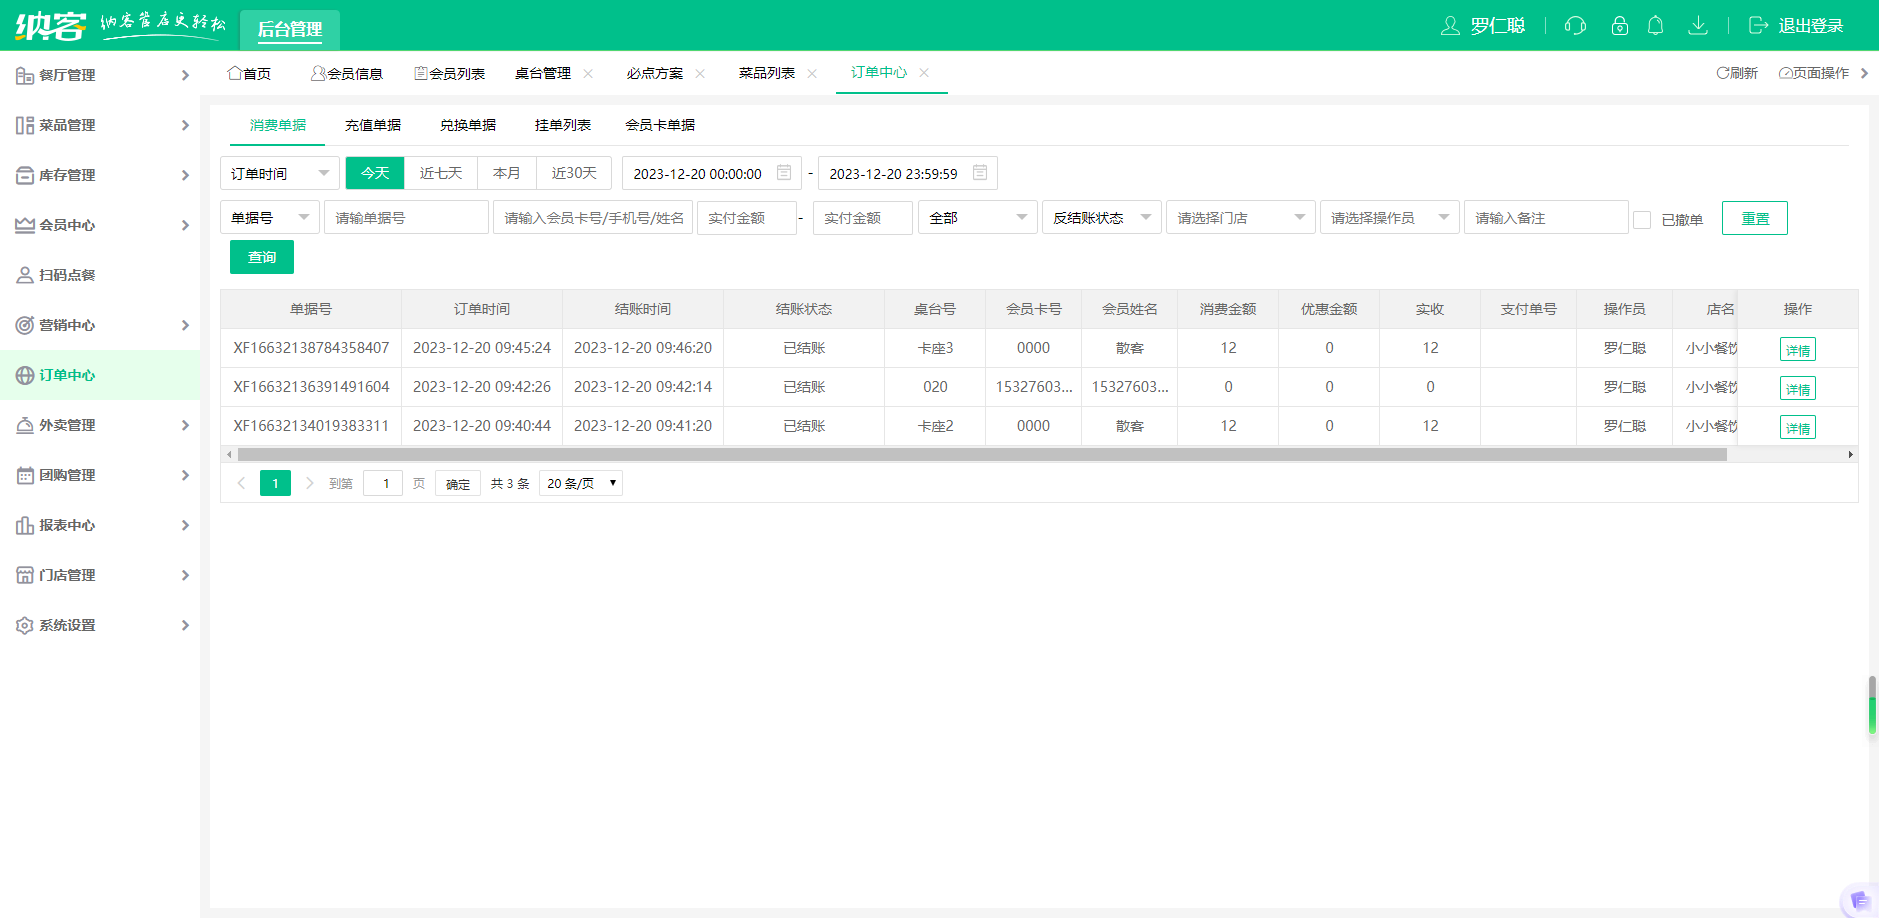Select the 扫码点餐 sidebar item
The width and height of the screenshot is (1879, 918).
[x=66, y=275]
